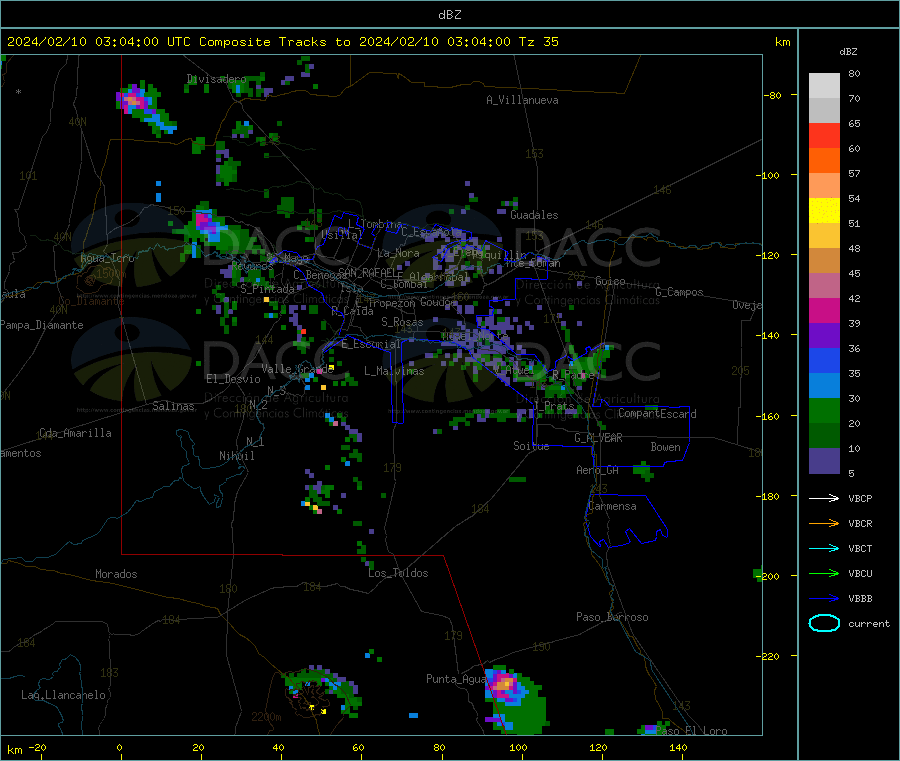Click the 'current' legend label
Viewport: 900px width, 761px height.
tap(869, 623)
